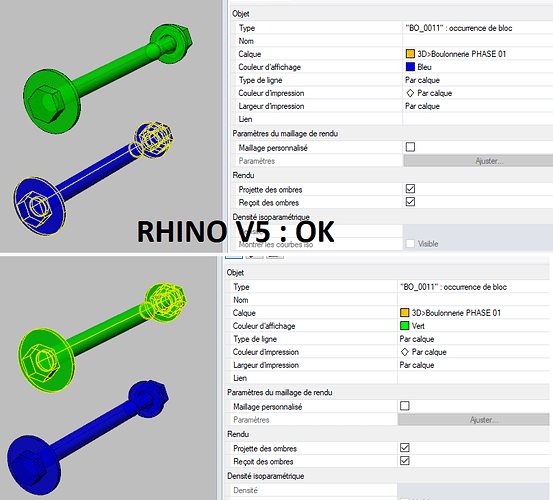Click Densité isoparamétrique header in the lower panel
The image size is (553, 500).
[266, 476]
